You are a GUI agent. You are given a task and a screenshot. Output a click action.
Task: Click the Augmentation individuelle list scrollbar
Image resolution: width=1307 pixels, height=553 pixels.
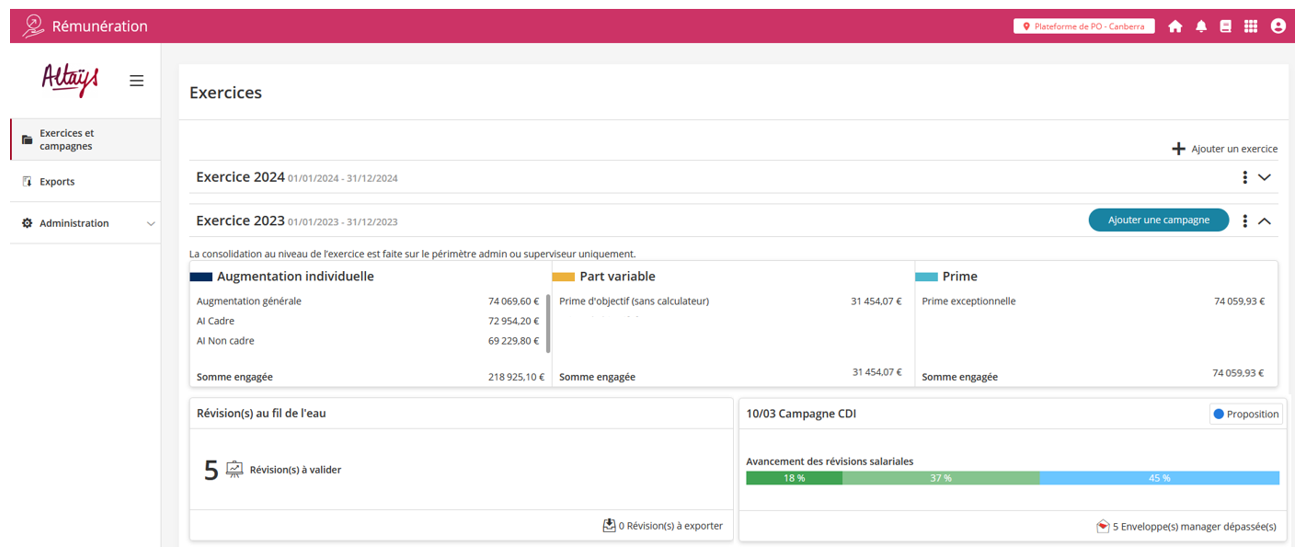(548, 323)
